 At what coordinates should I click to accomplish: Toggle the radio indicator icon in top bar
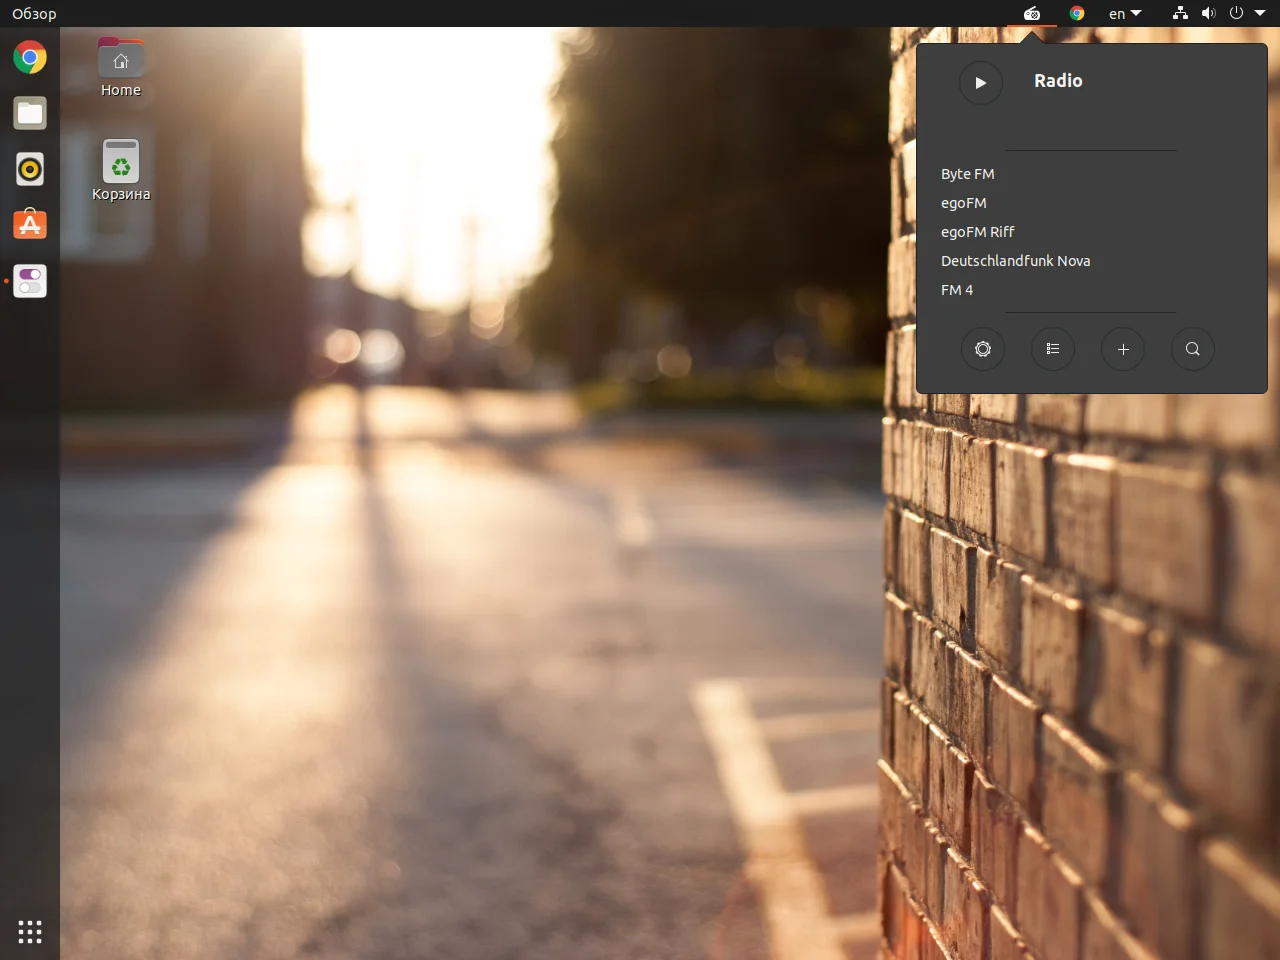(x=1032, y=14)
